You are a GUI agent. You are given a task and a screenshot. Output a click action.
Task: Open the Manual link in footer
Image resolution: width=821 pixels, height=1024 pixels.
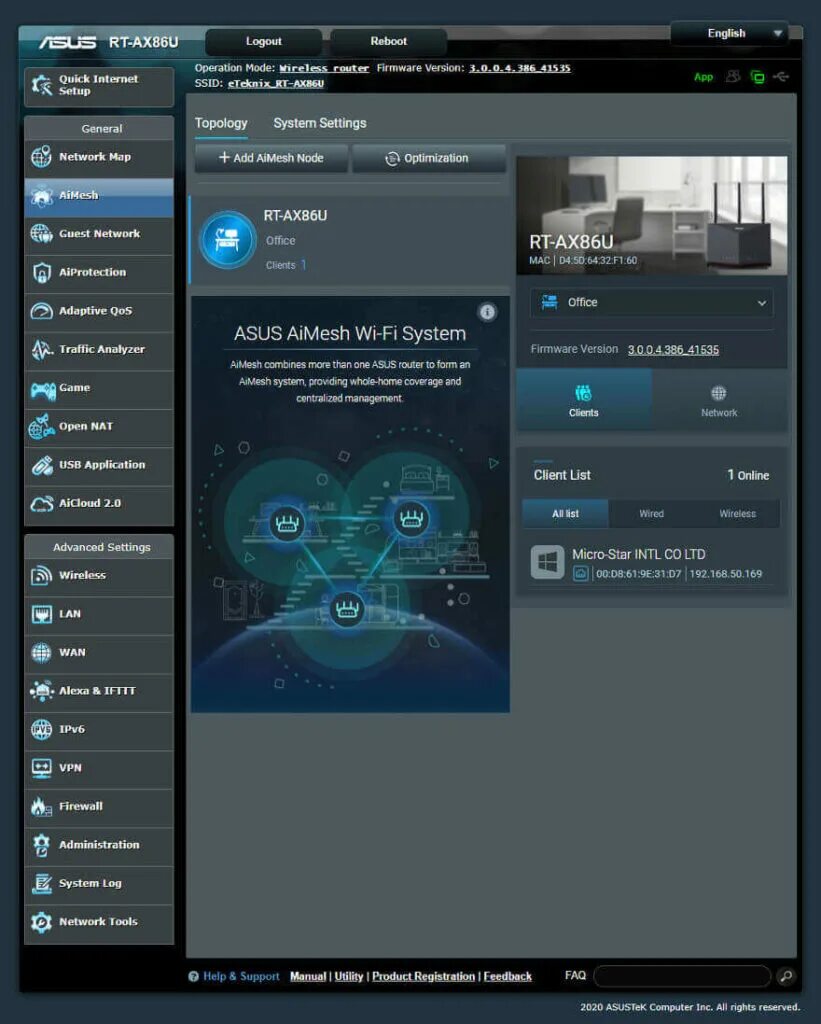tap(308, 976)
